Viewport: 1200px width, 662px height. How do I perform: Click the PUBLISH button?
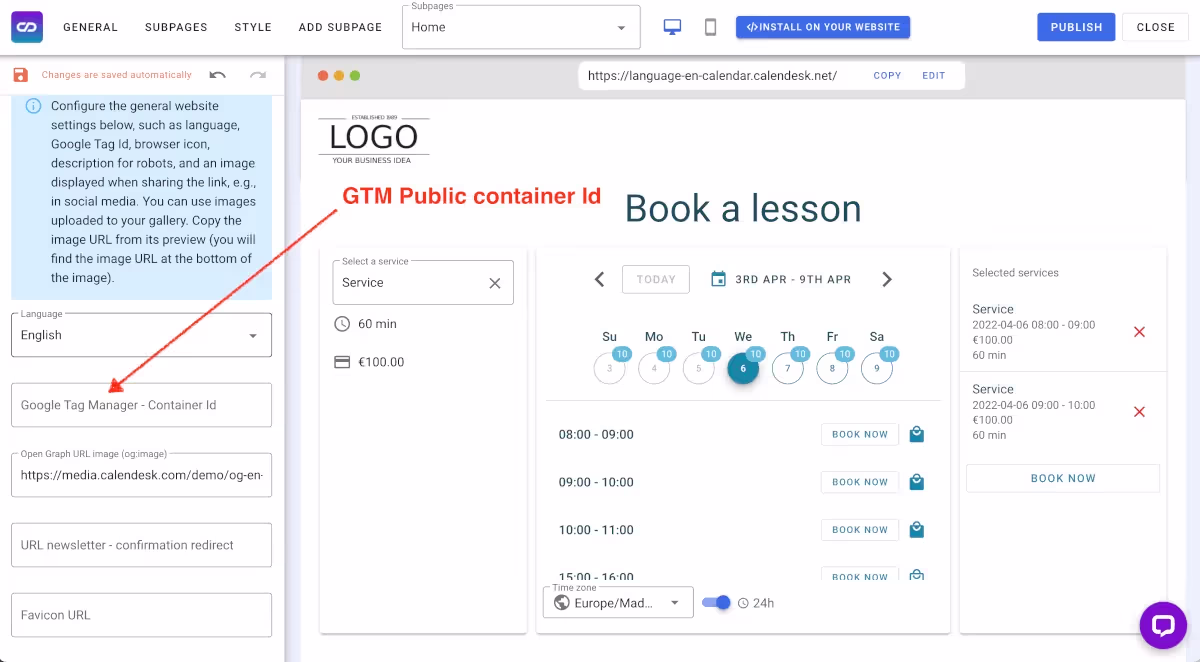coord(1076,27)
